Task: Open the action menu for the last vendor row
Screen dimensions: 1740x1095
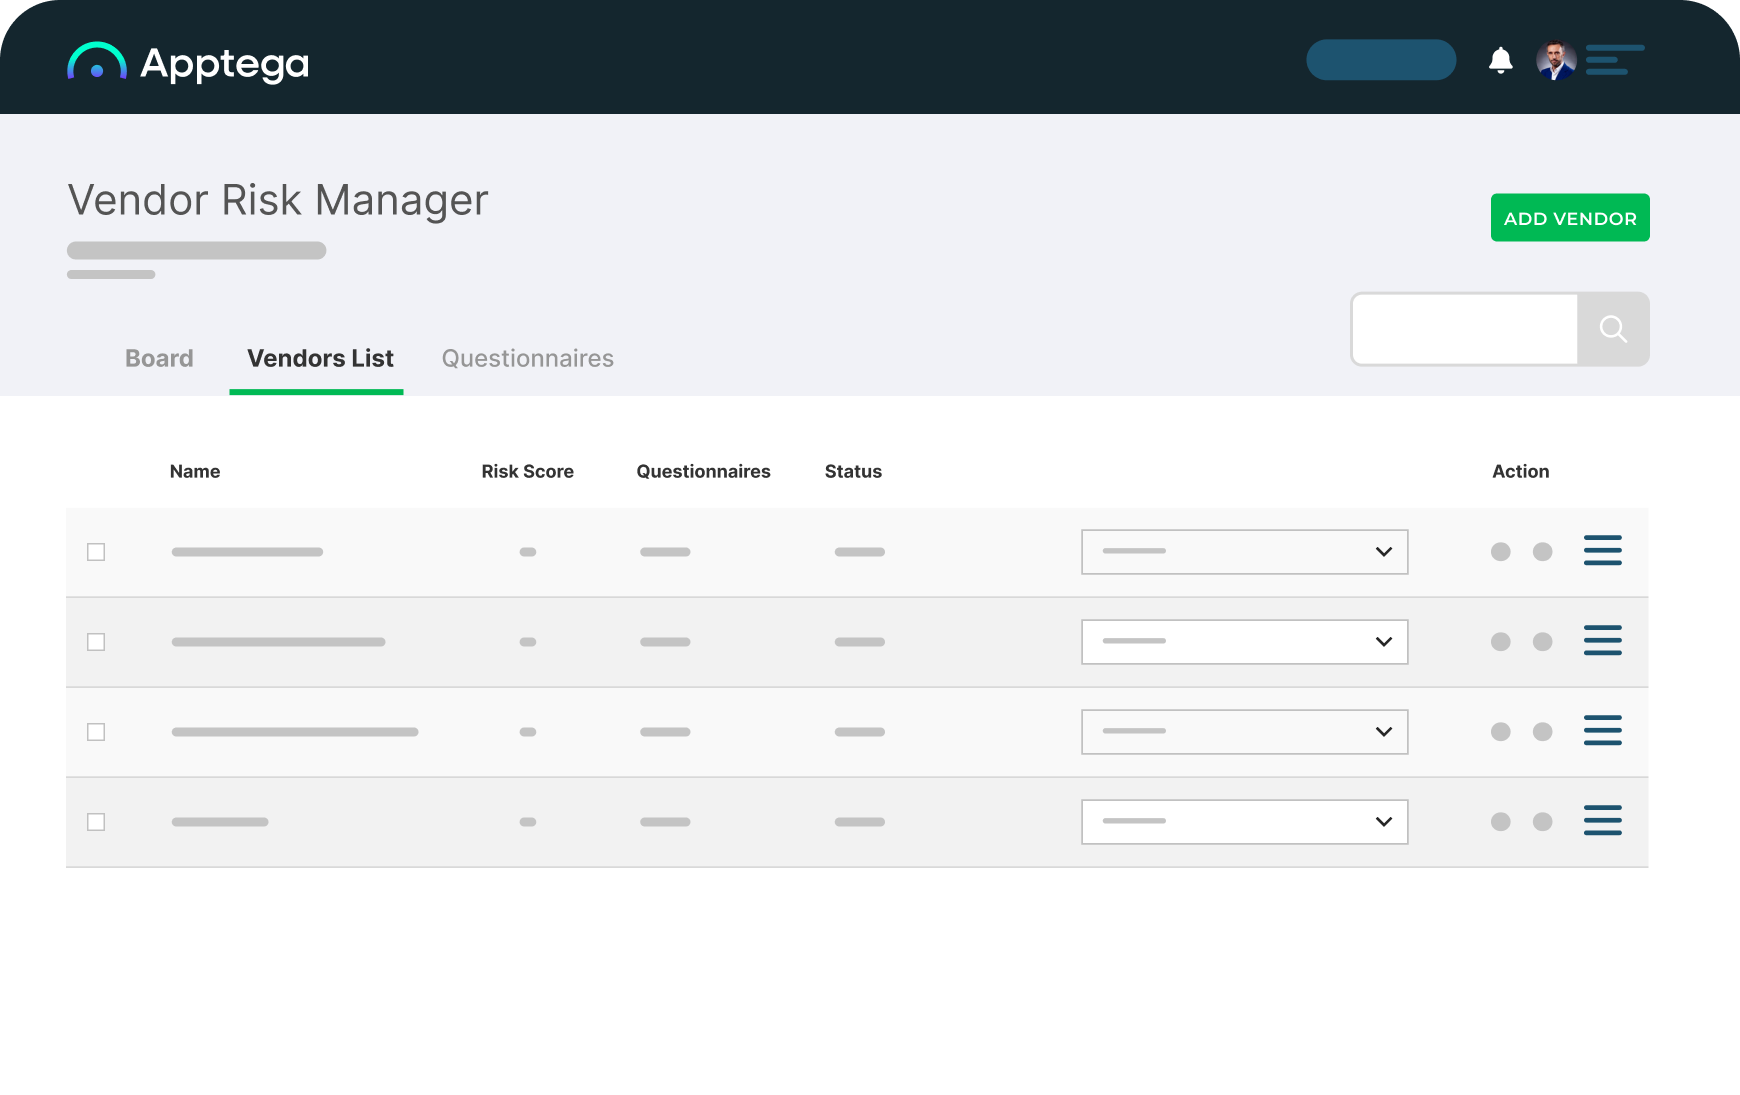Action: [x=1602, y=820]
